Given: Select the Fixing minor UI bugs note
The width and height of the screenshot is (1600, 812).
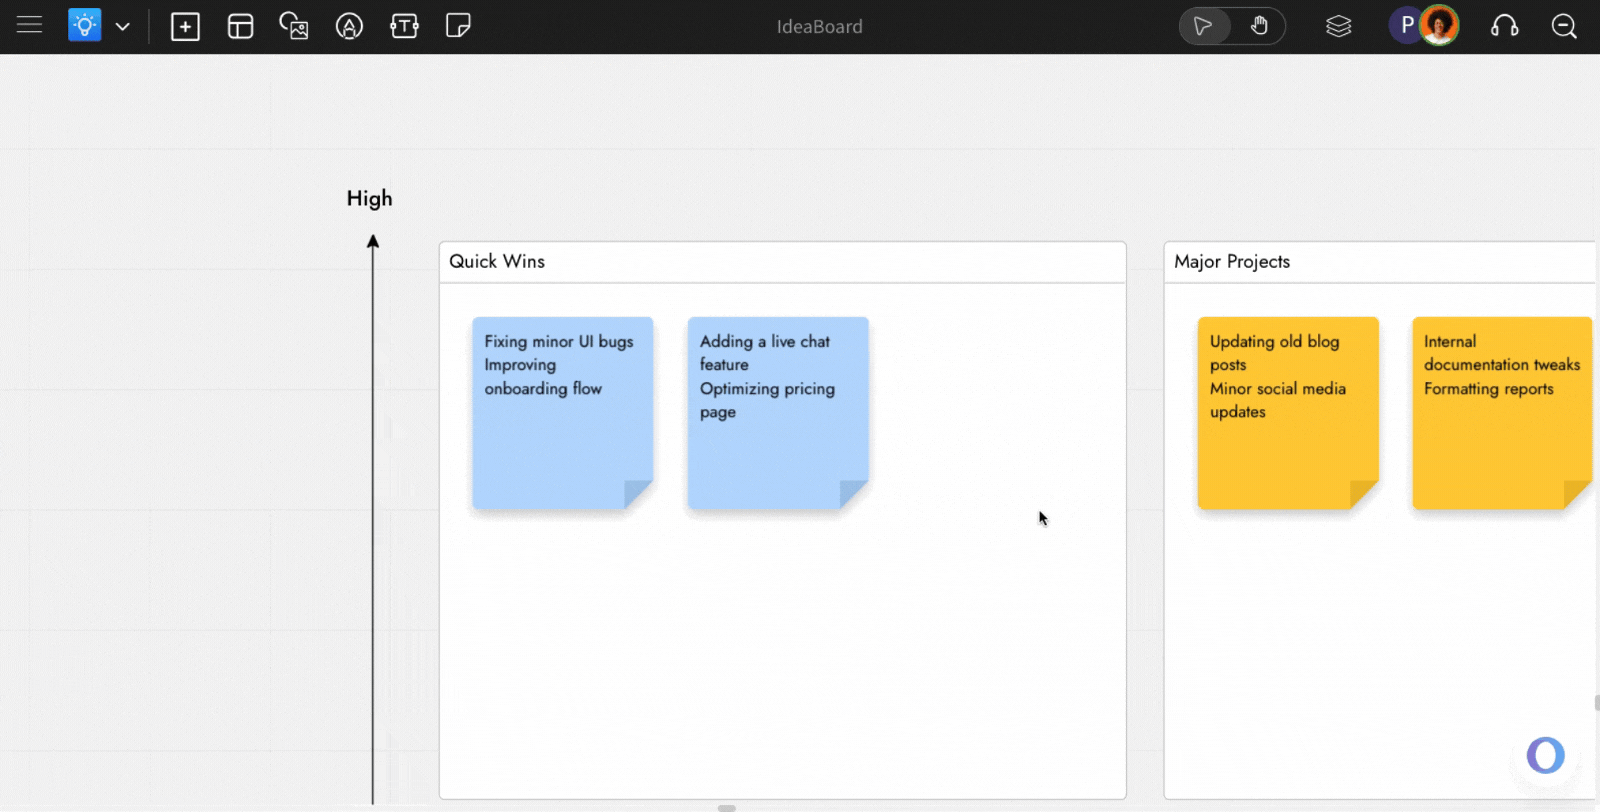Looking at the screenshot, I should coord(563,413).
